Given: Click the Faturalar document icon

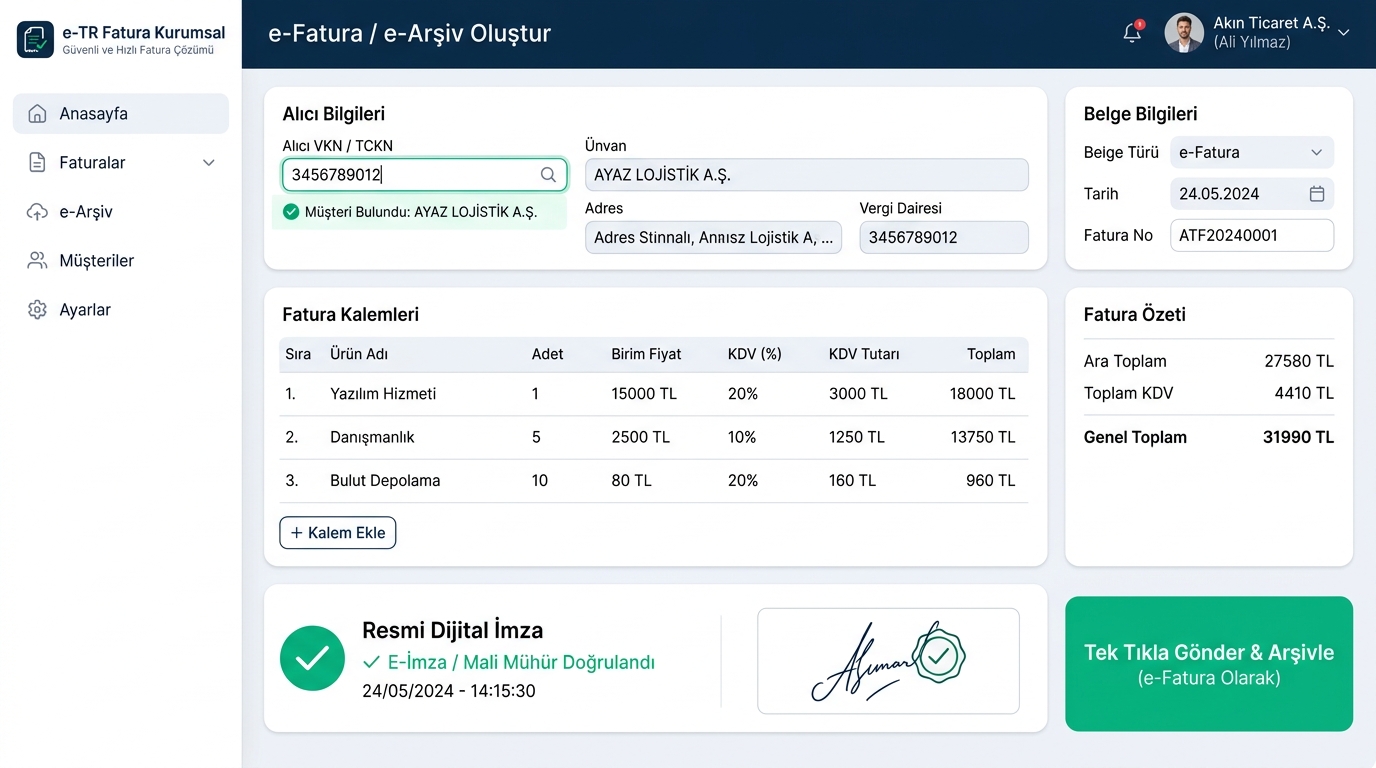Looking at the screenshot, I should 37,162.
